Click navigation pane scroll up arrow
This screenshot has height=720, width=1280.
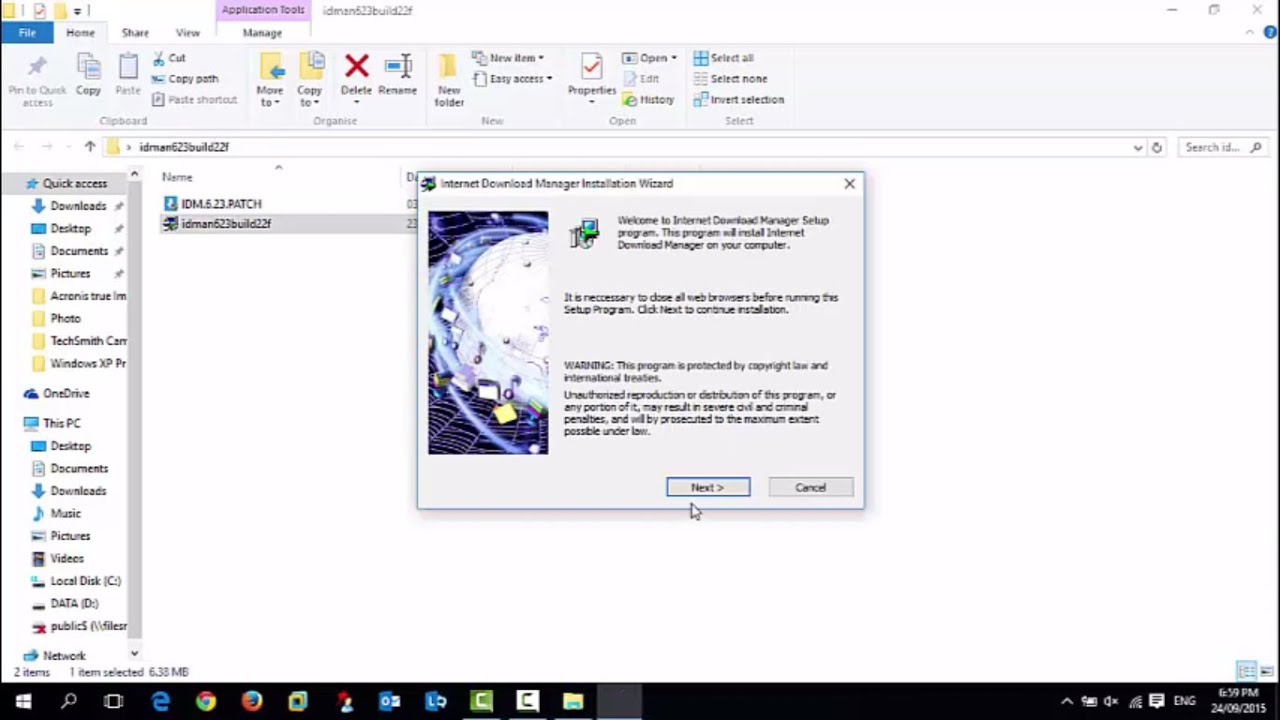pyautogui.click(x=134, y=176)
